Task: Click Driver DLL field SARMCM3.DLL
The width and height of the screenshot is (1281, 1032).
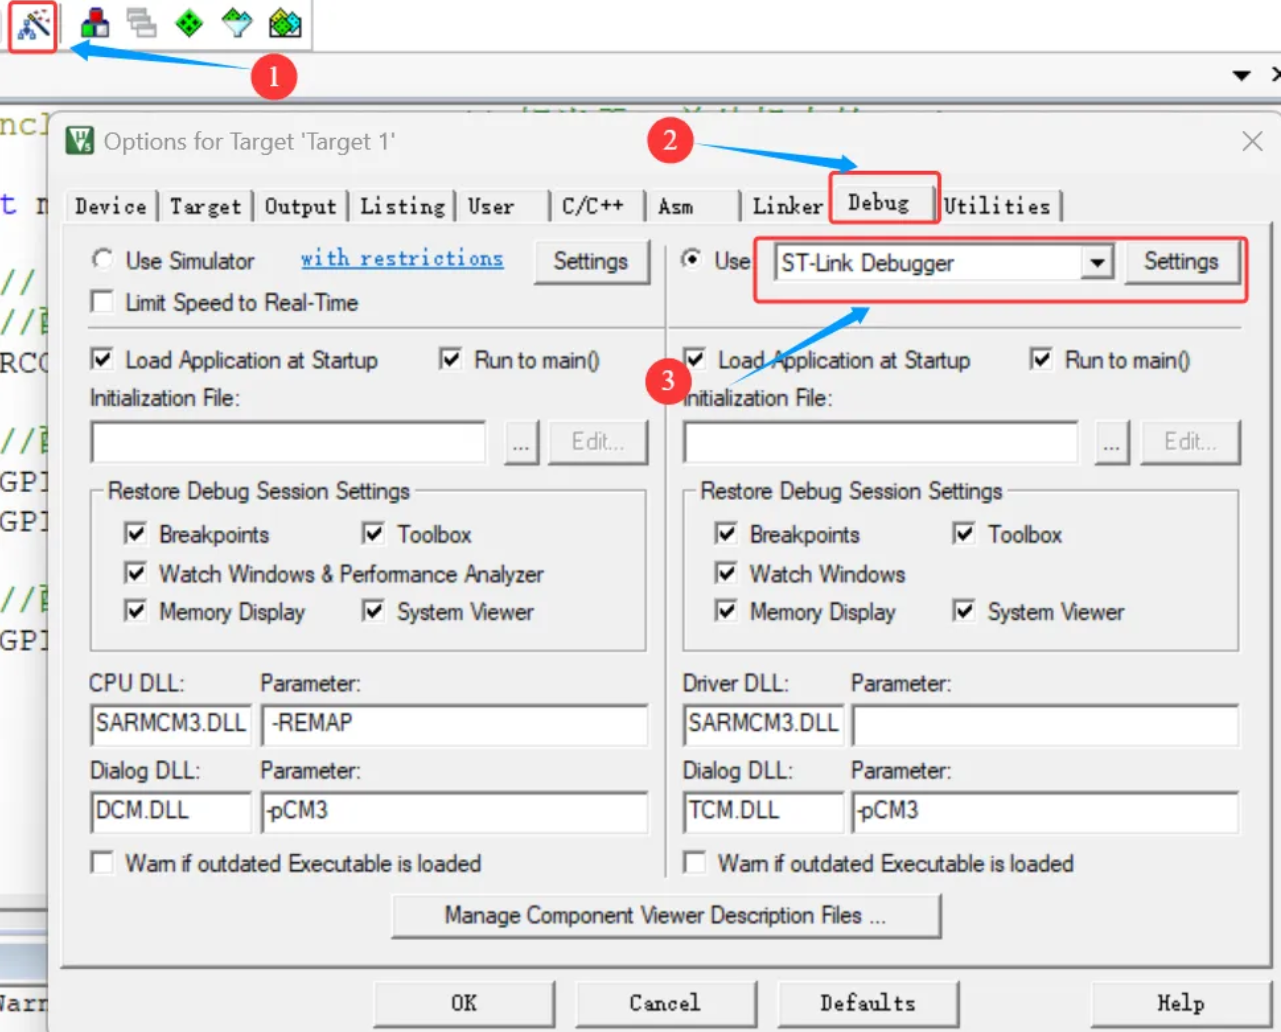Action: [763, 724]
